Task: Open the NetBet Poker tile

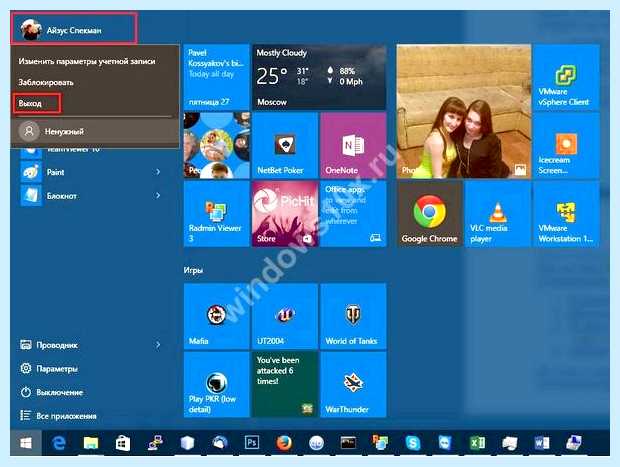Action: pyautogui.click(x=285, y=145)
